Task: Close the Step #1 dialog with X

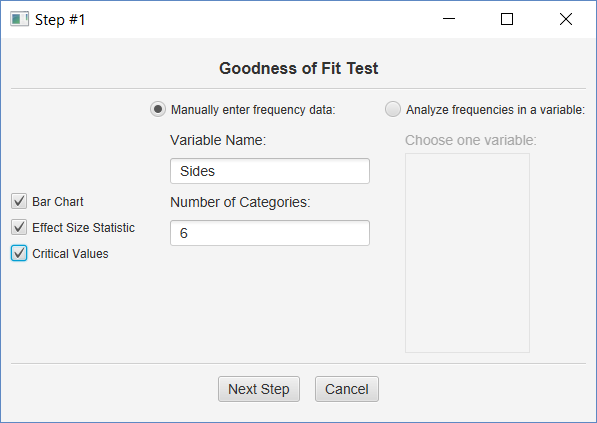Action: 566,19
